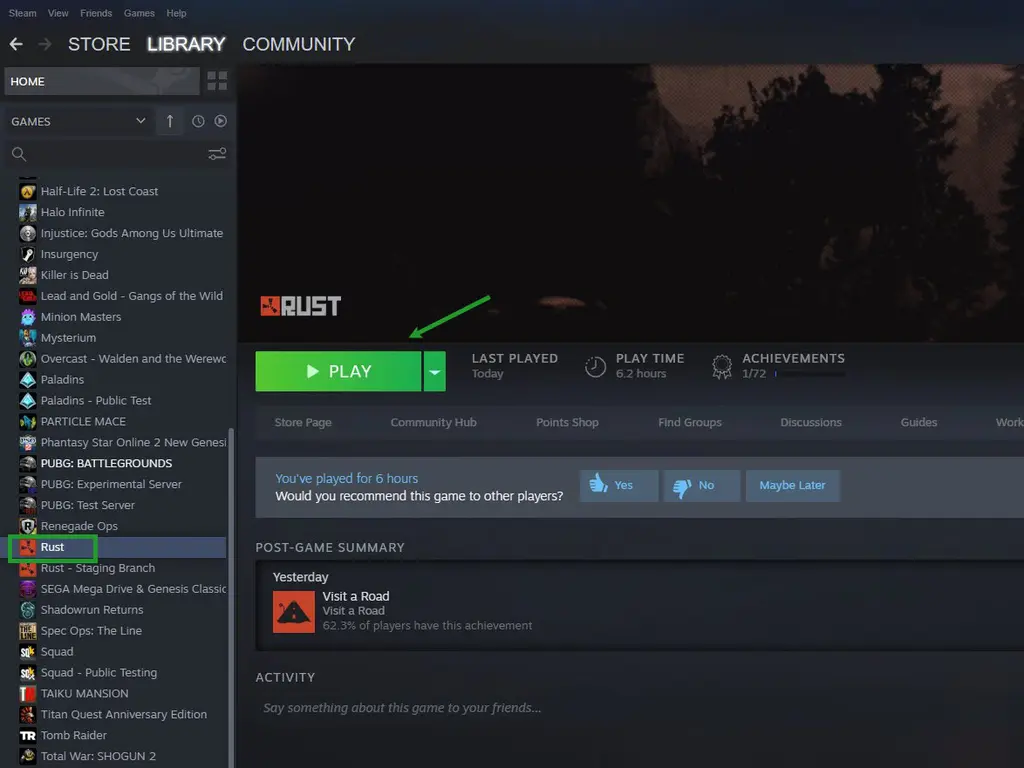Open the Steam menu
This screenshot has width=1024, height=768.
click(x=22, y=13)
